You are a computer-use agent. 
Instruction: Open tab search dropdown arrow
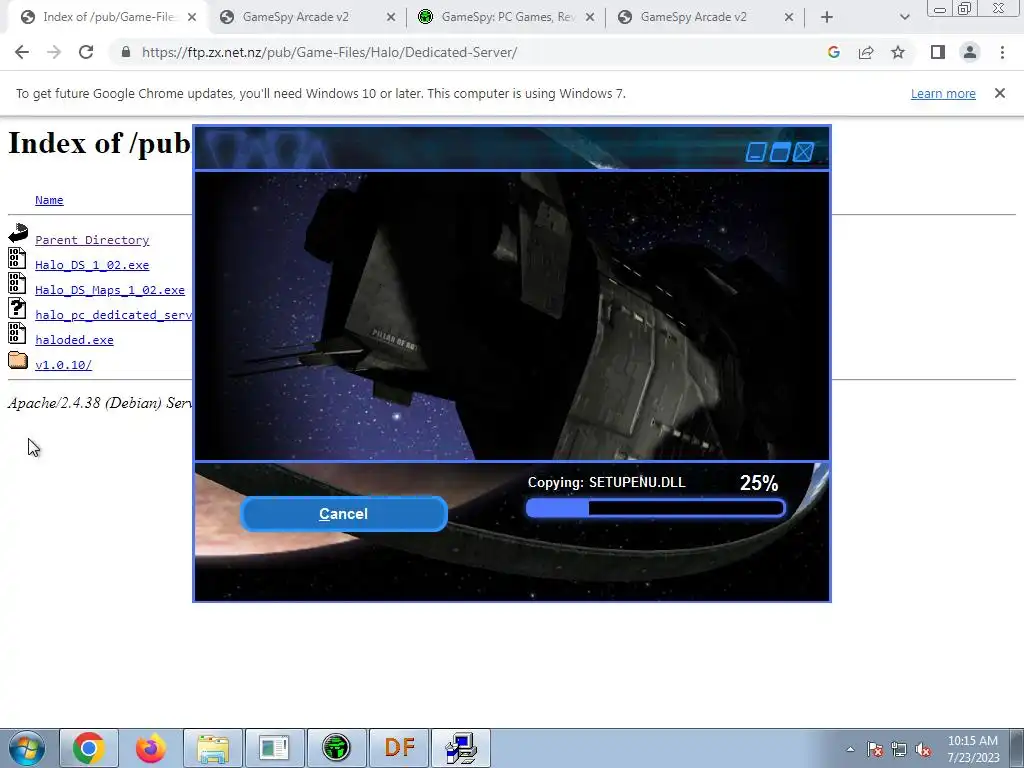click(x=904, y=17)
